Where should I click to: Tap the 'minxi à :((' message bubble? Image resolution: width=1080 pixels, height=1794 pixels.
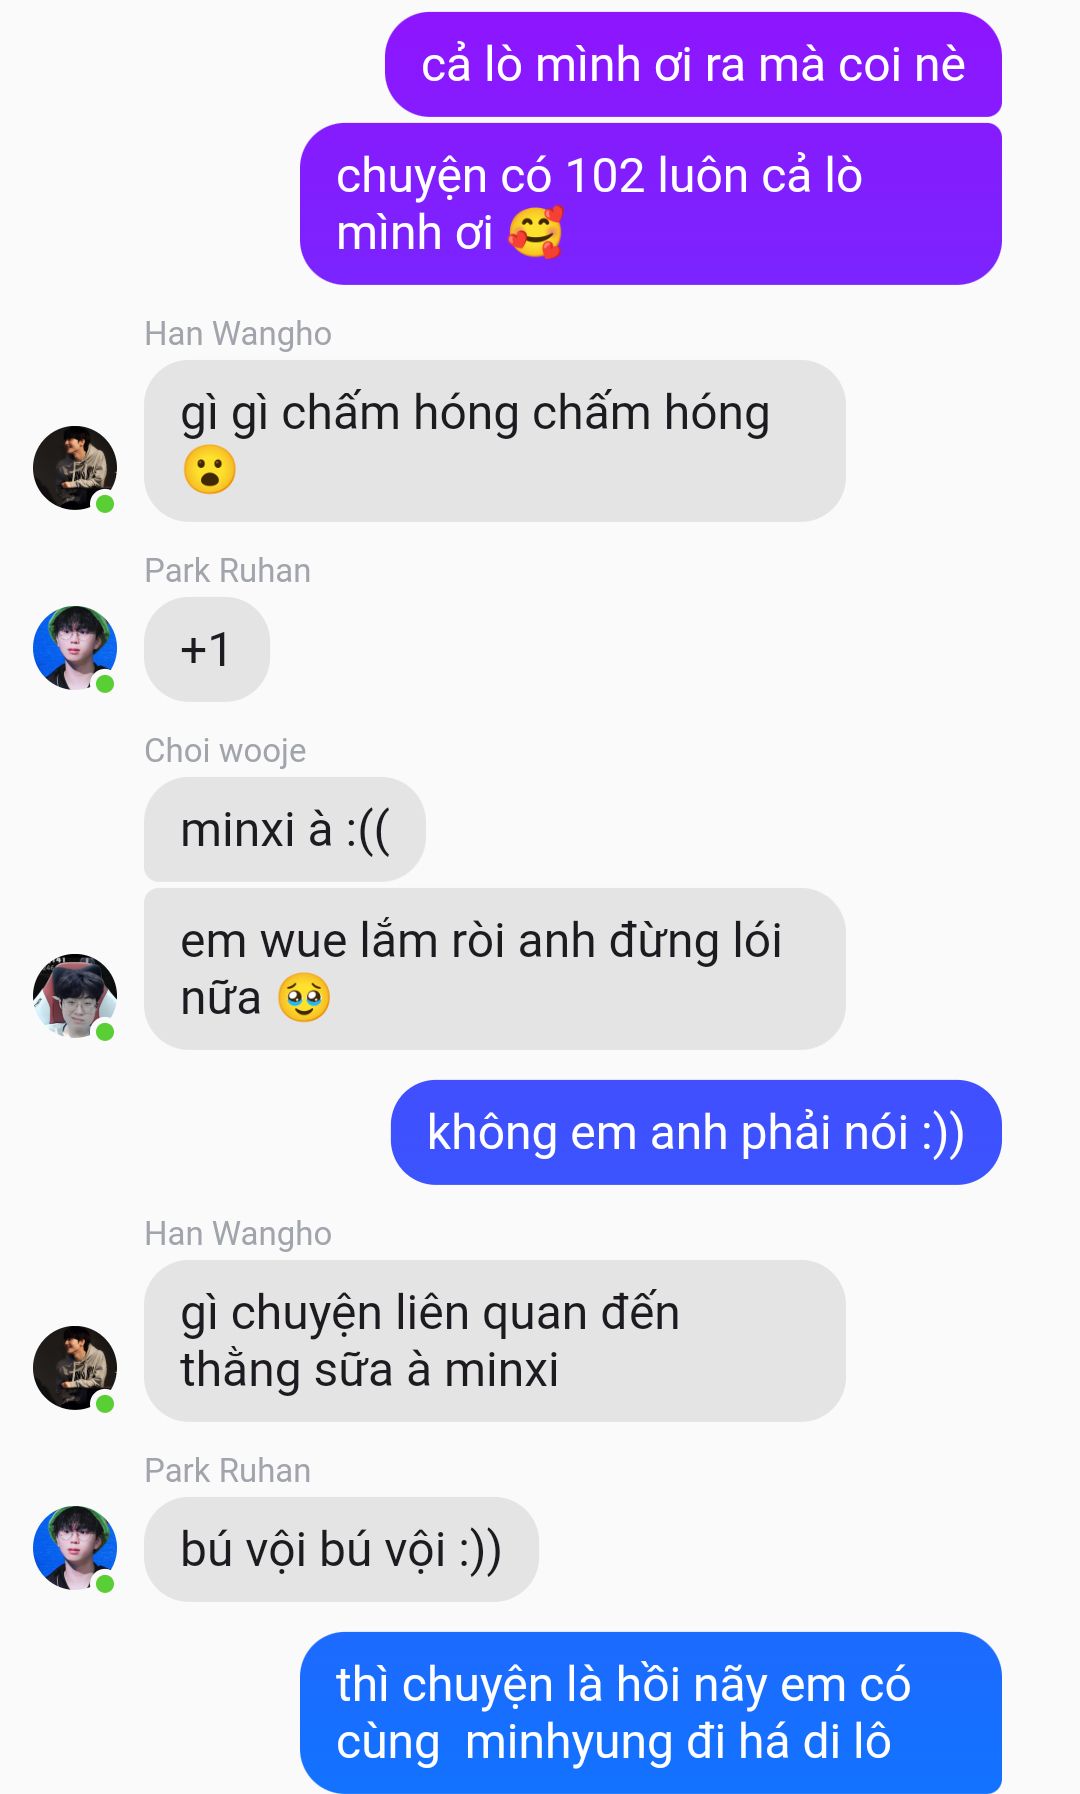click(x=285, y=830)
